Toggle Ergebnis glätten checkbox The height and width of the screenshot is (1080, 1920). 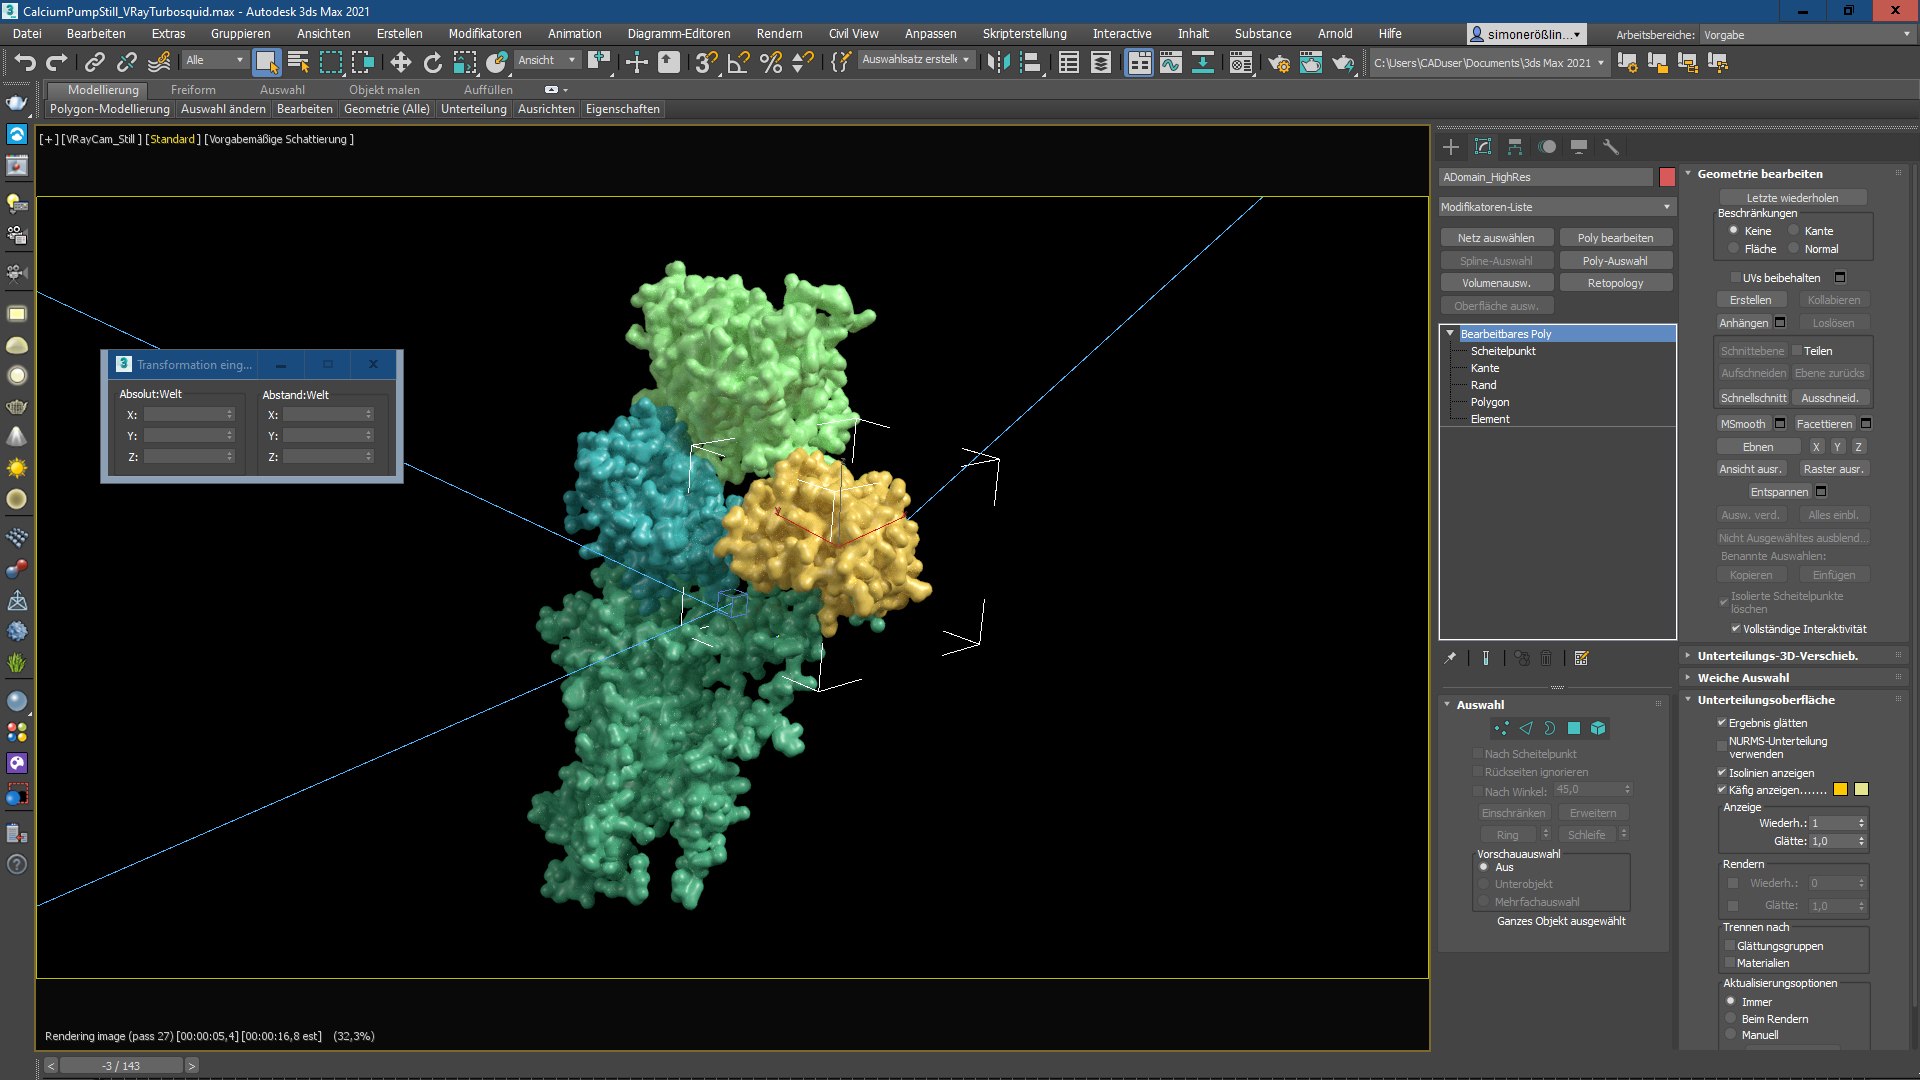point(1722,722)
